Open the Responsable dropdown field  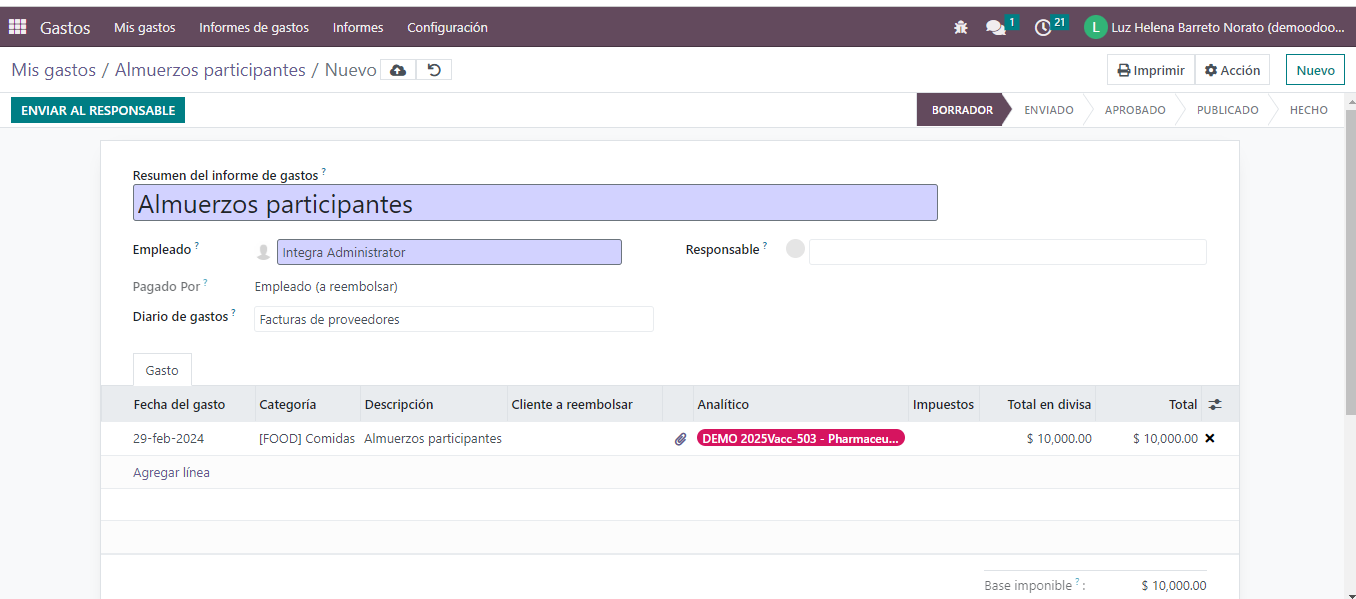1007,252
